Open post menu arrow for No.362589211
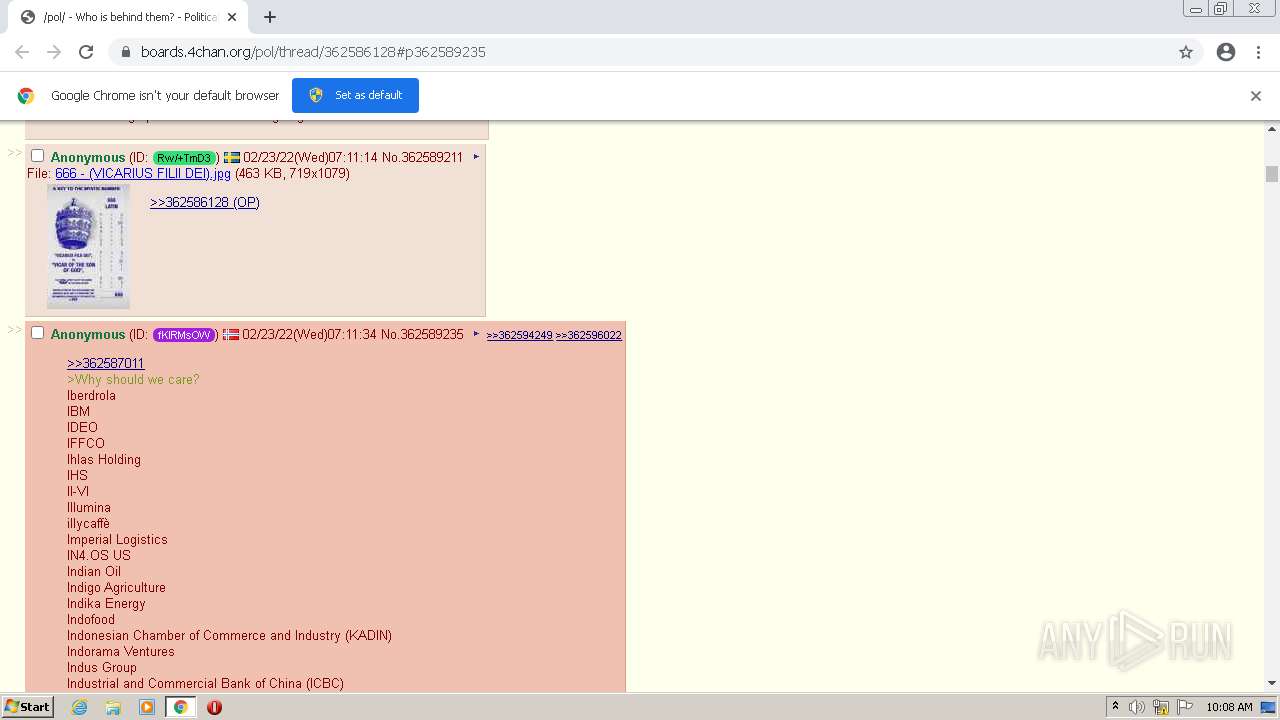 pyautogui.click(x=476, y=157)
